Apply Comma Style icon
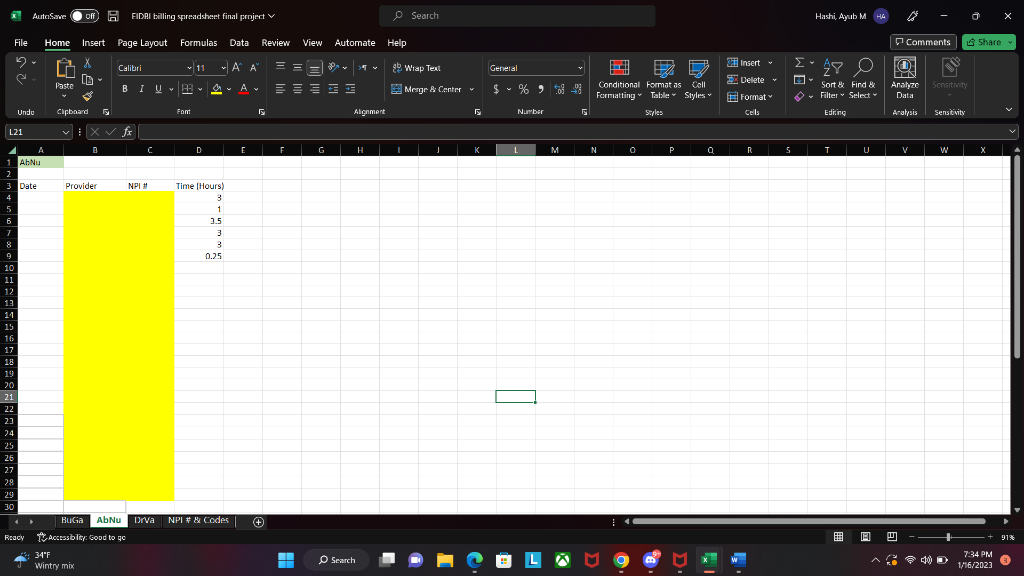 (x=541, y=89)
